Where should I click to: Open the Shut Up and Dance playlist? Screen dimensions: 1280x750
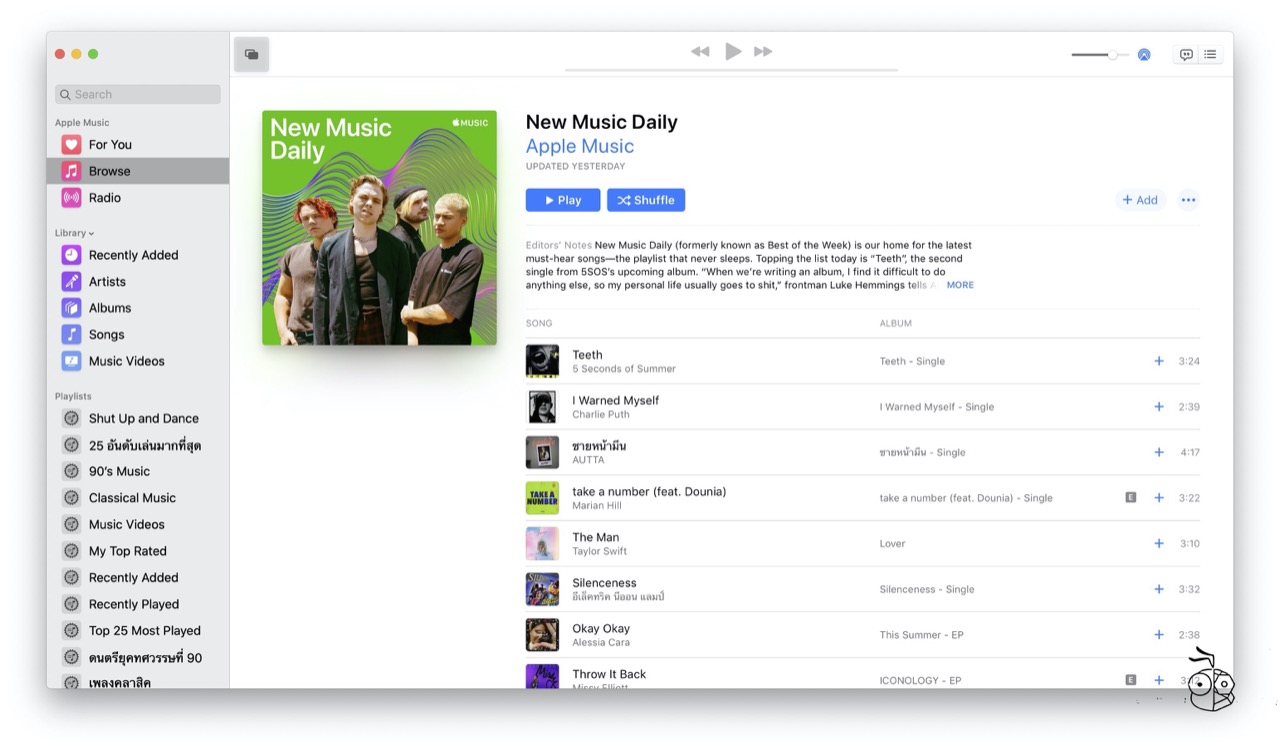143,419
